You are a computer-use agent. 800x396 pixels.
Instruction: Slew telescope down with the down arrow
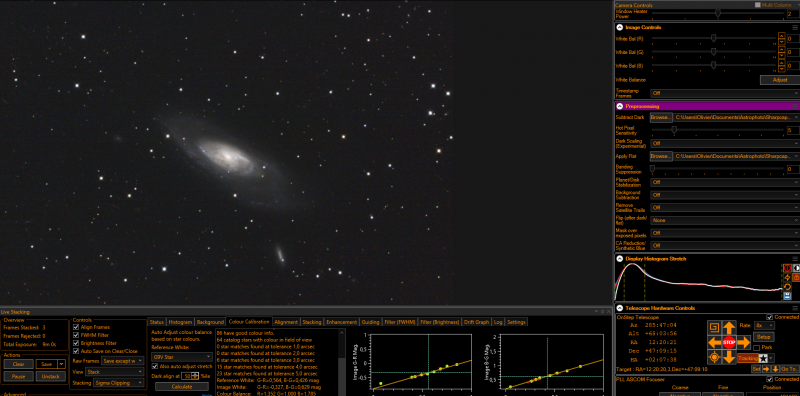[x=729, y=357]
